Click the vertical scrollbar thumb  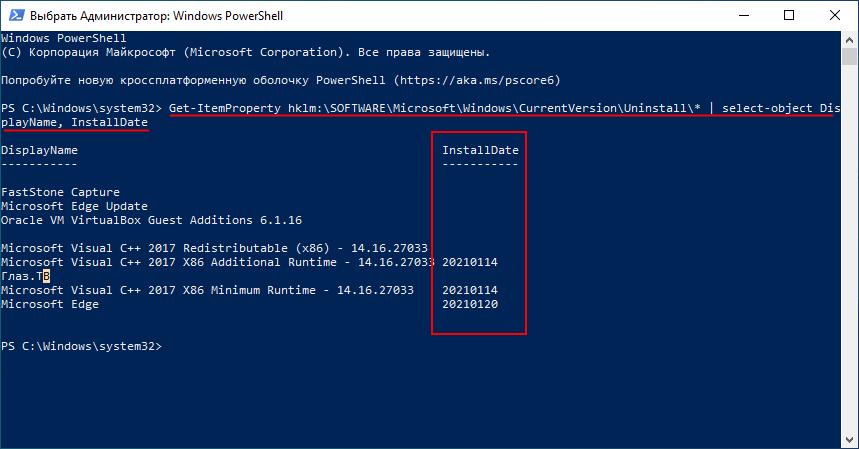point(849,56)
